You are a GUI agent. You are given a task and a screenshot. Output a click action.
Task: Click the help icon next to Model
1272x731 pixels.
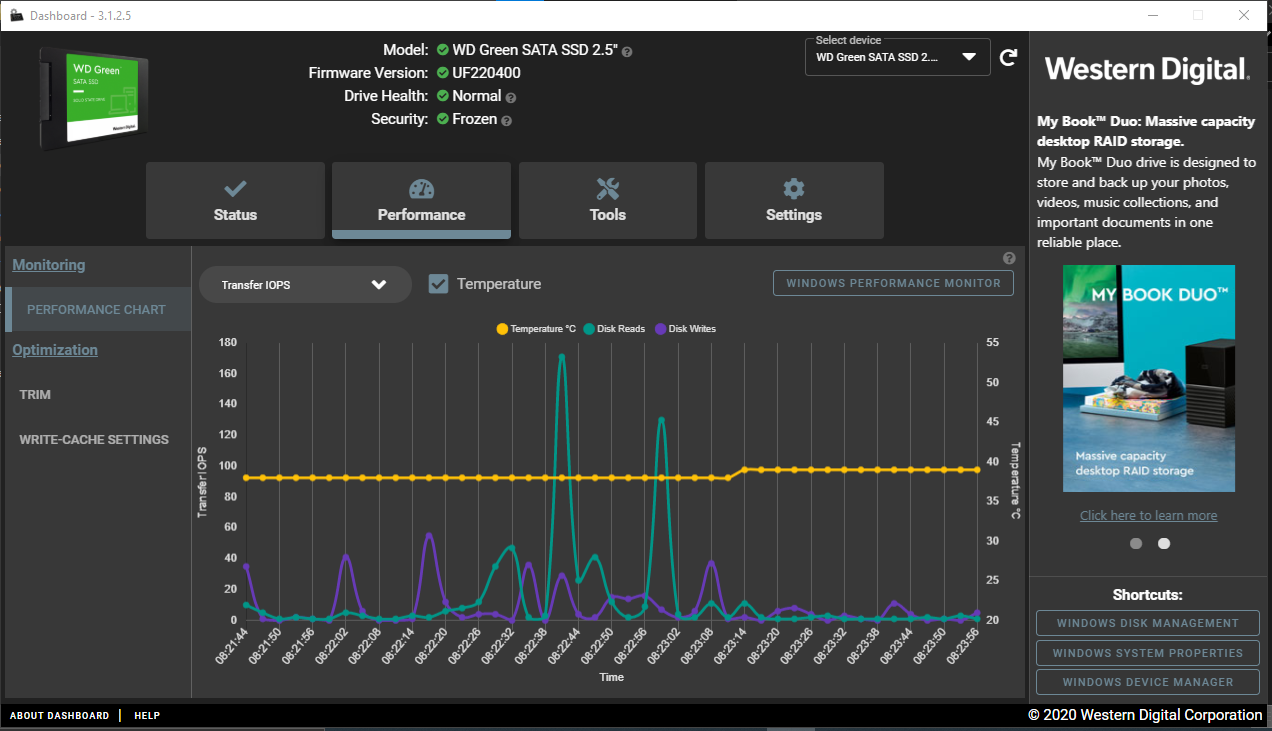tap(627, 51)
